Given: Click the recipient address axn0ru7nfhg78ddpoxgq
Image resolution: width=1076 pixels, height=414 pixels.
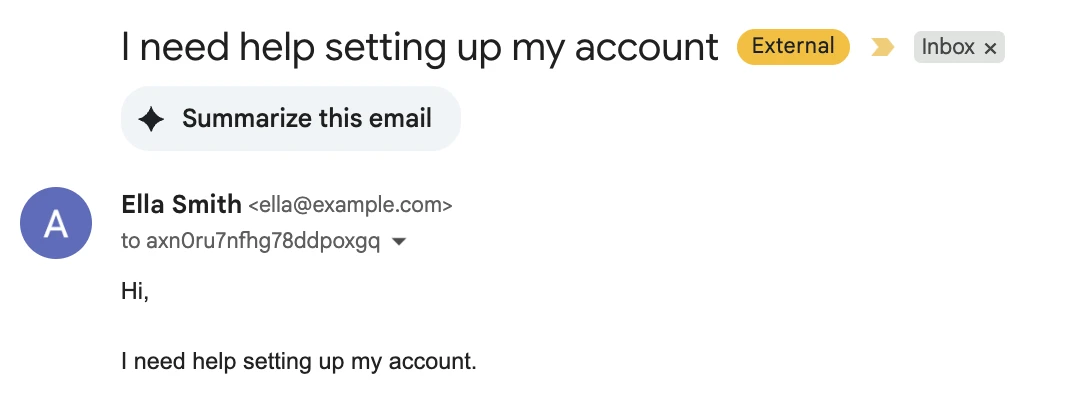Looking at the screenshot, I should tap(263, 242).
